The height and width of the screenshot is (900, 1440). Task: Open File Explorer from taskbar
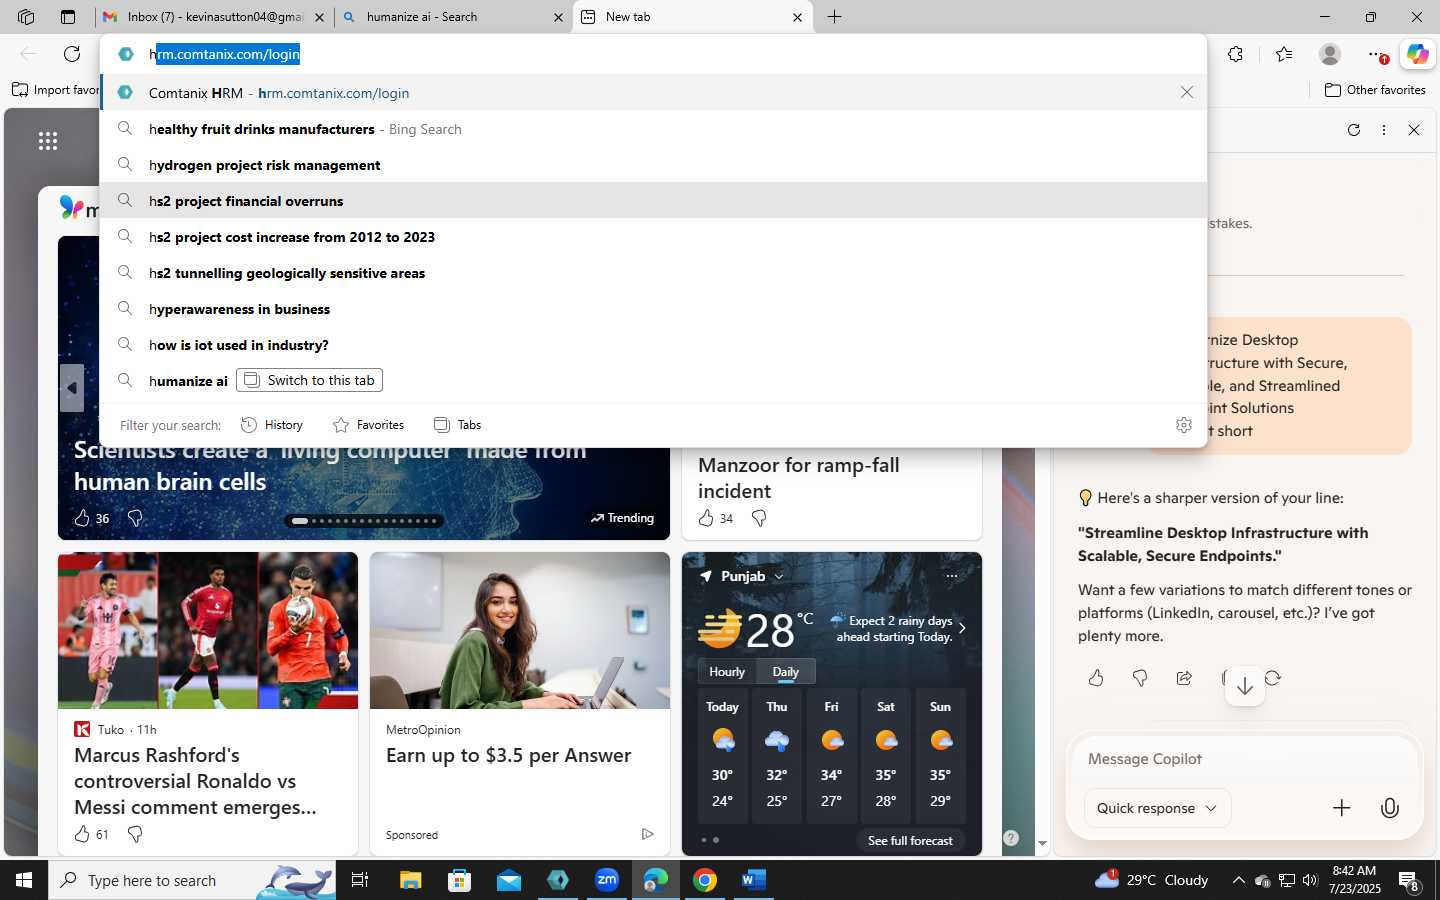tap(411, 880)
